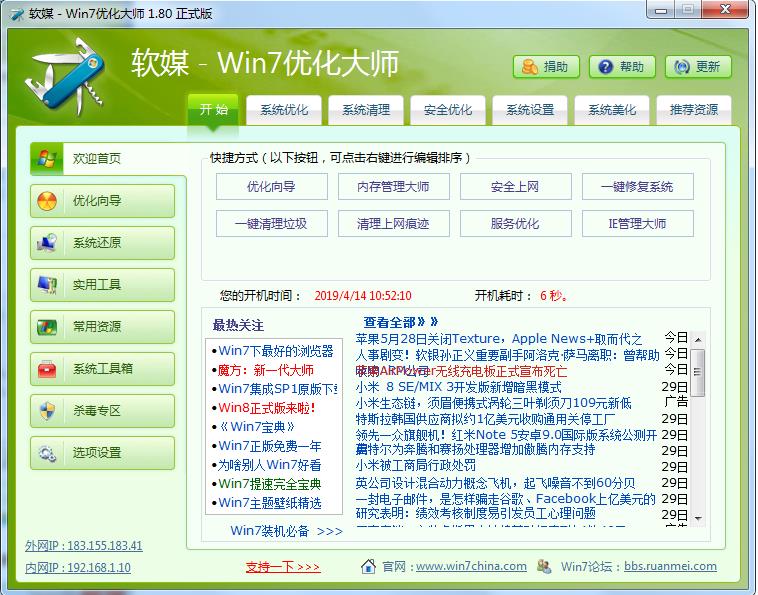Open 选项设置 from the sidebar

tap(102, 453)
